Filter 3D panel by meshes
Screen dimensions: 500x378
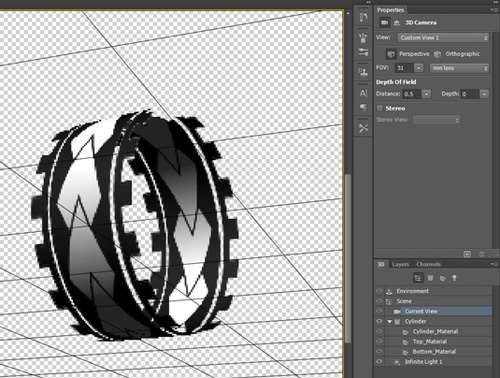pyautogui.click(x=430, y=278)
